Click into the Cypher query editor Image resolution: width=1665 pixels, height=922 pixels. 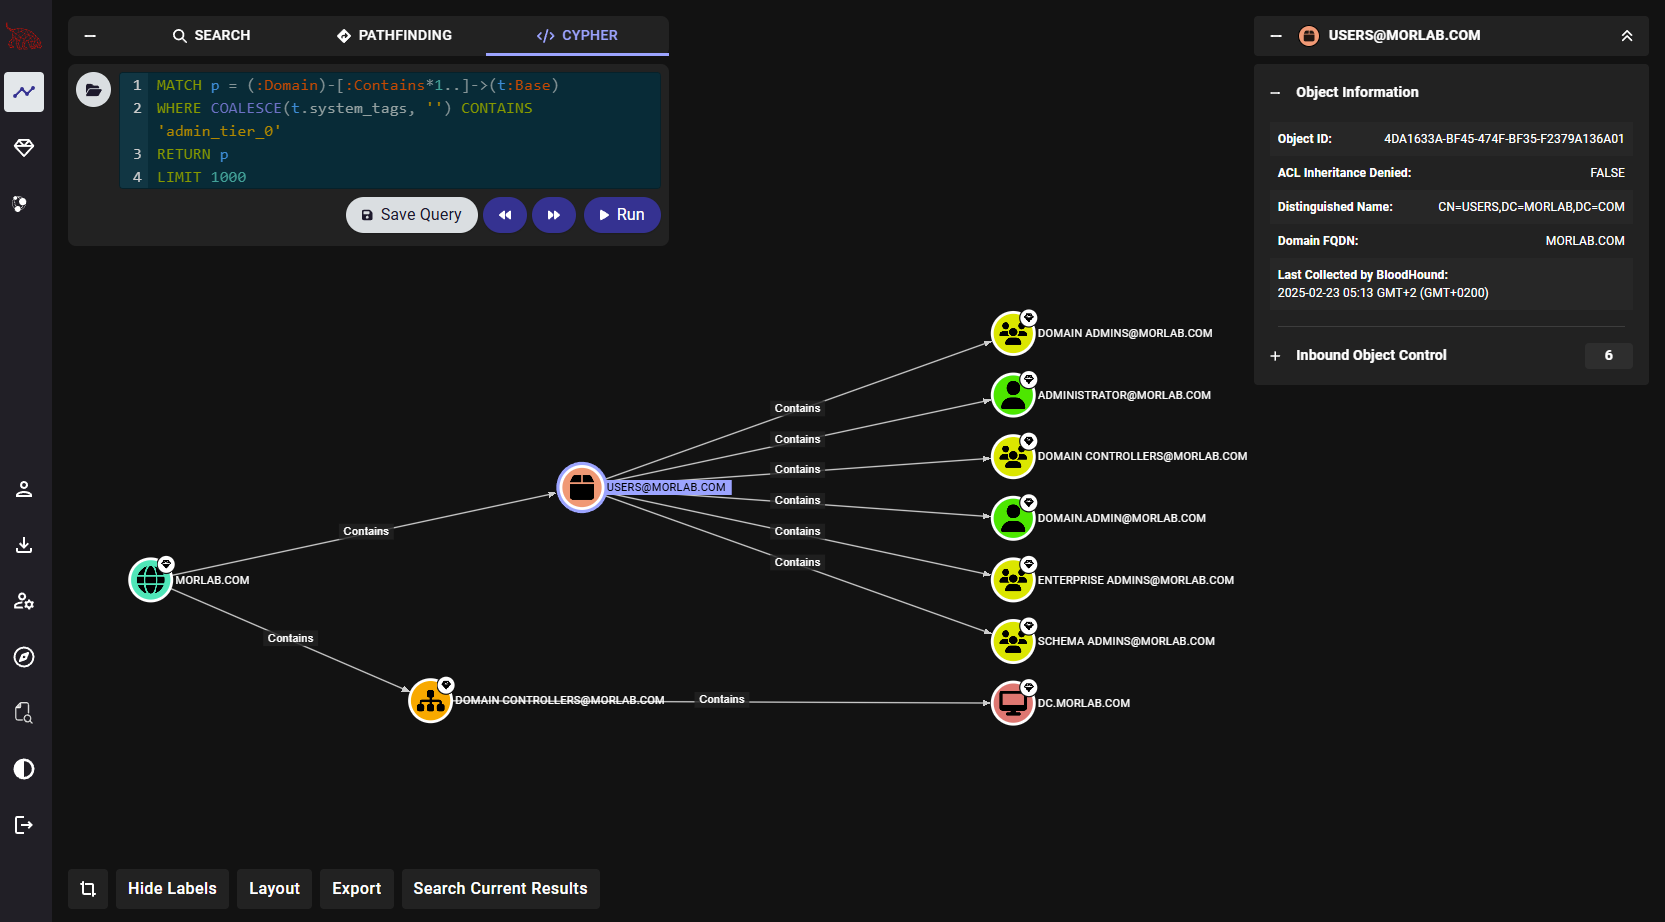(390, 130)
